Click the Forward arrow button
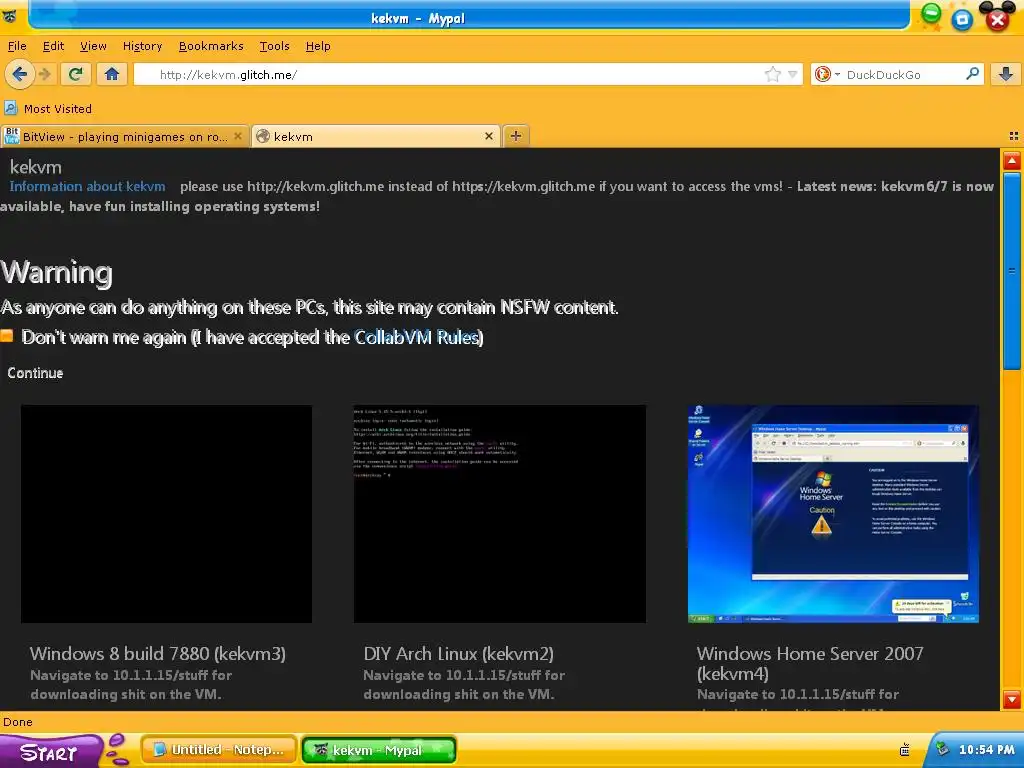Image resolution: width=1024 pixels, height=768 pixels. 45,74
